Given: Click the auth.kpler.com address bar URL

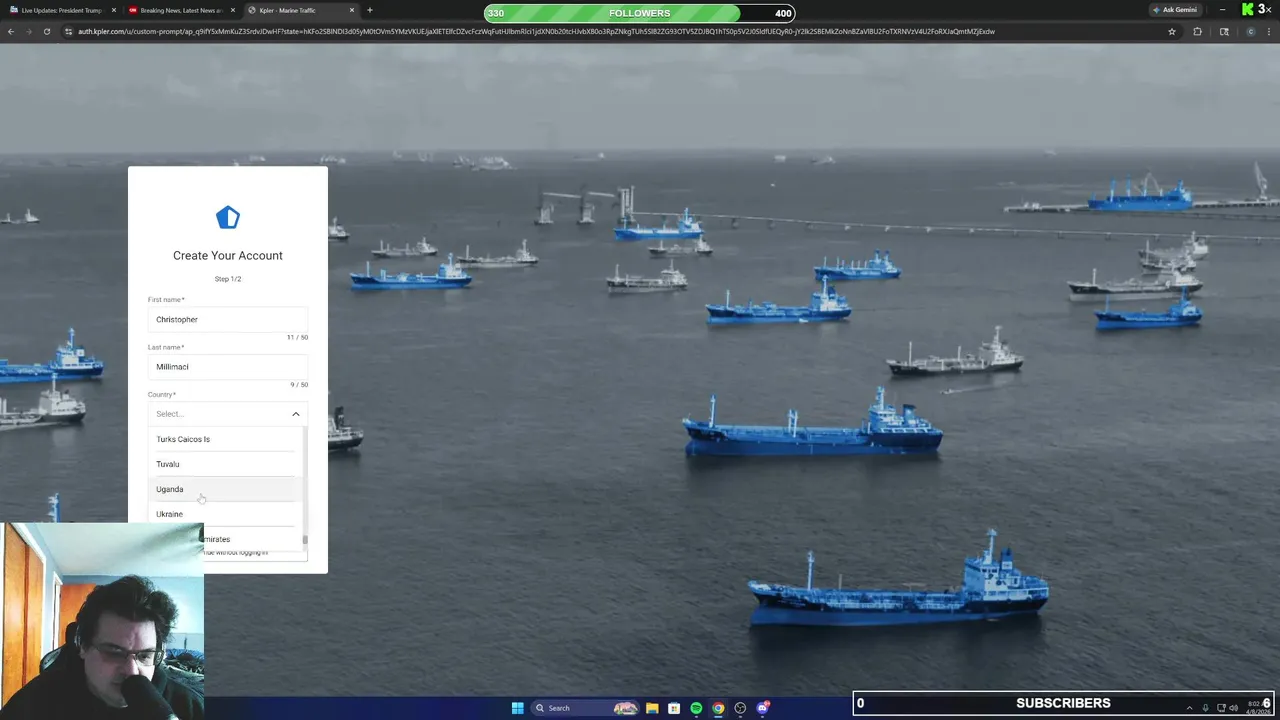Looking at the screenshot, I should 536,31.
